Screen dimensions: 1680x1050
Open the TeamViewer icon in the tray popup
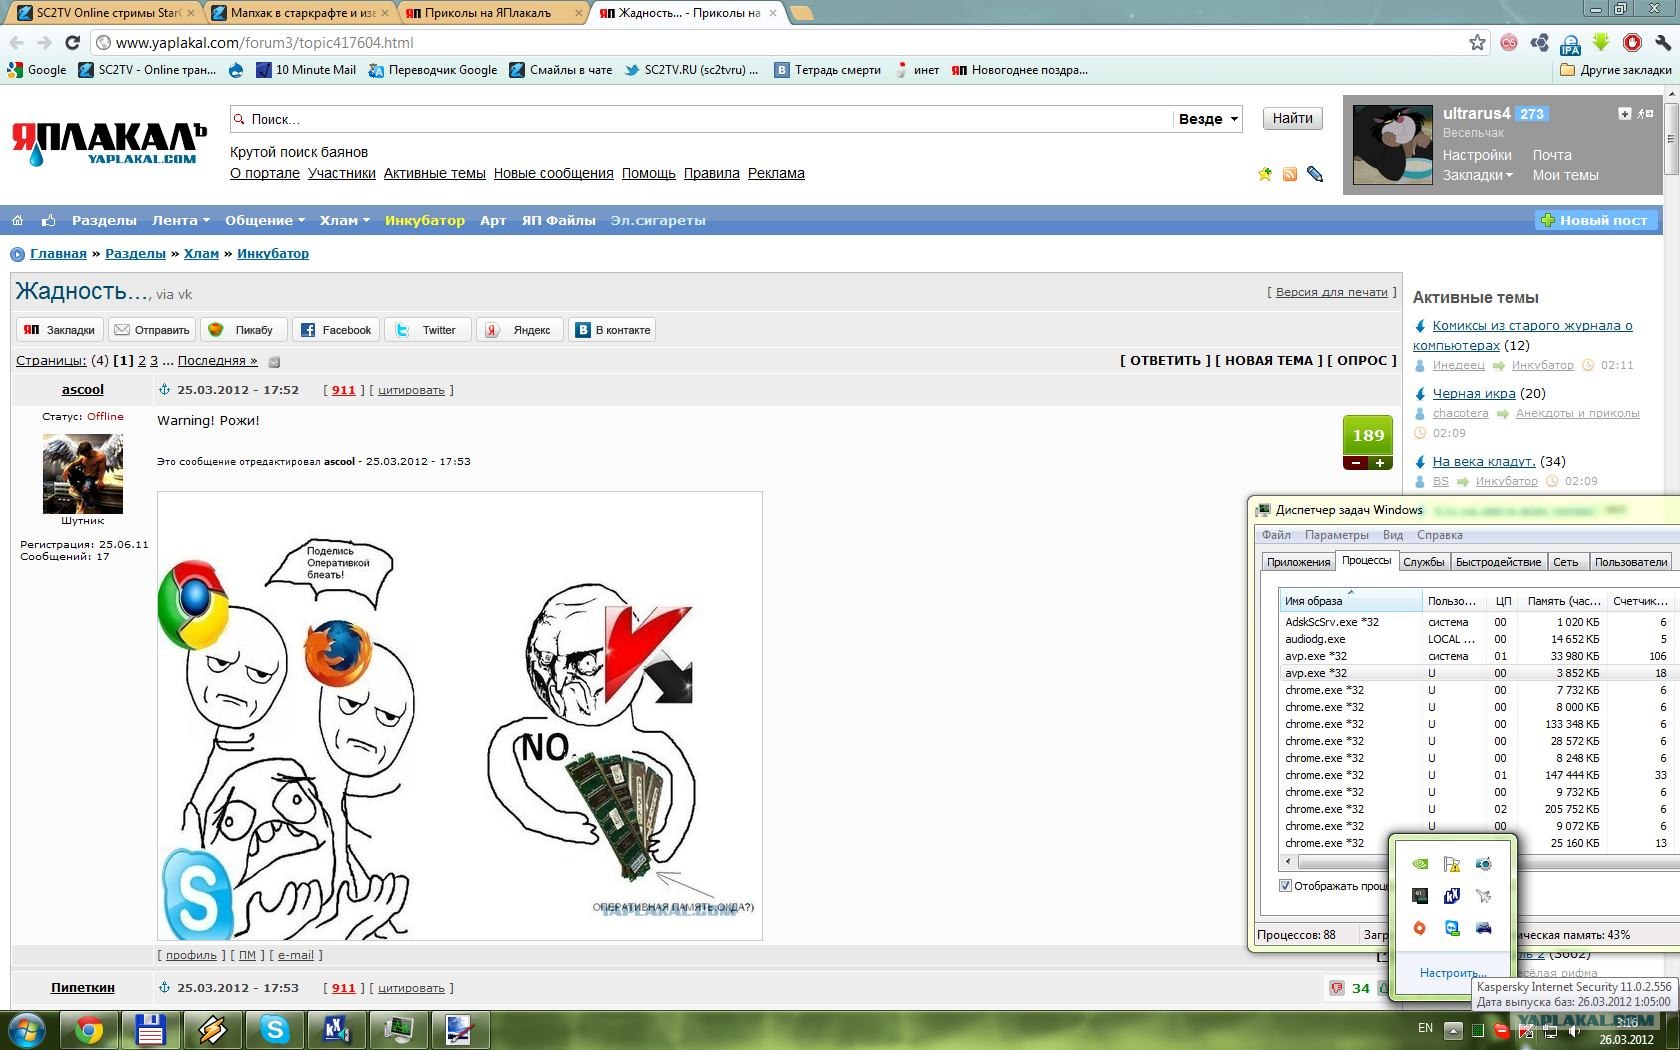click(1452, 928)
